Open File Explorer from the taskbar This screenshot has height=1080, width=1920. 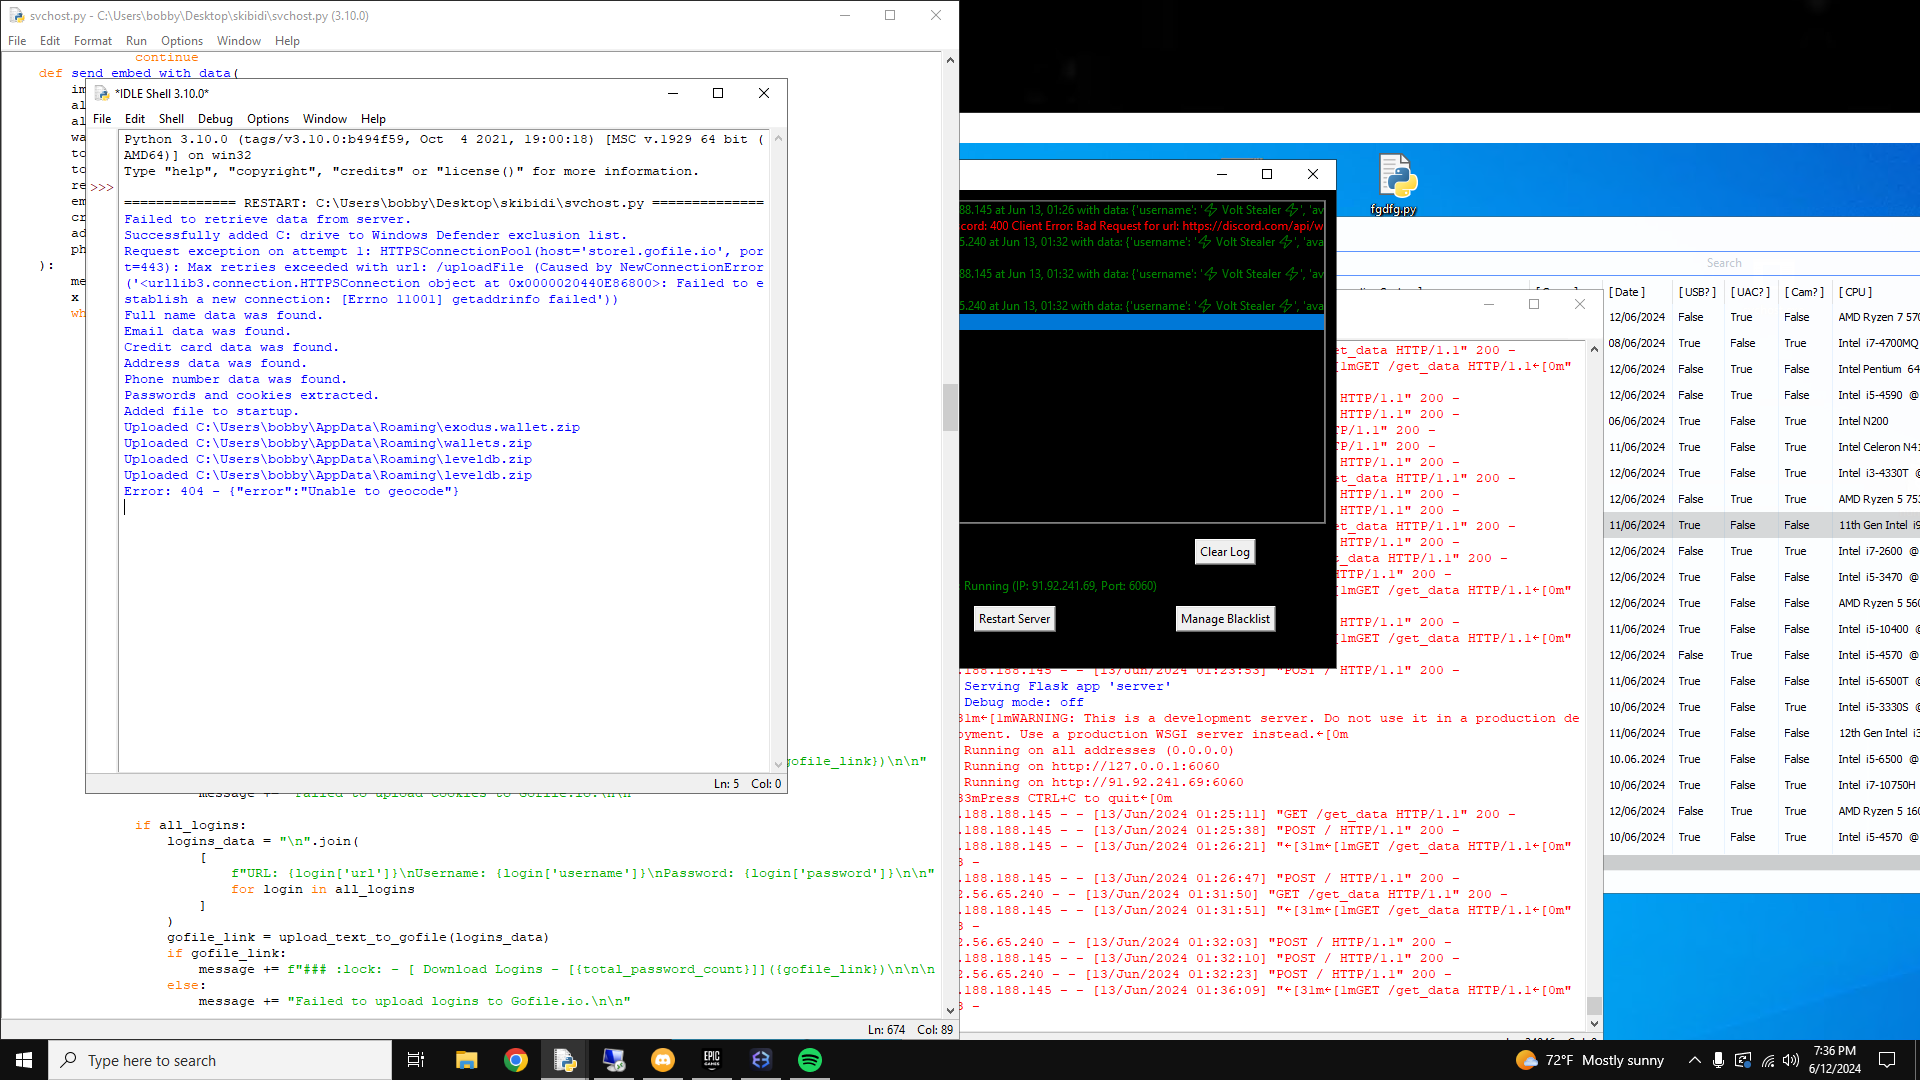[x=466, y=1060]
